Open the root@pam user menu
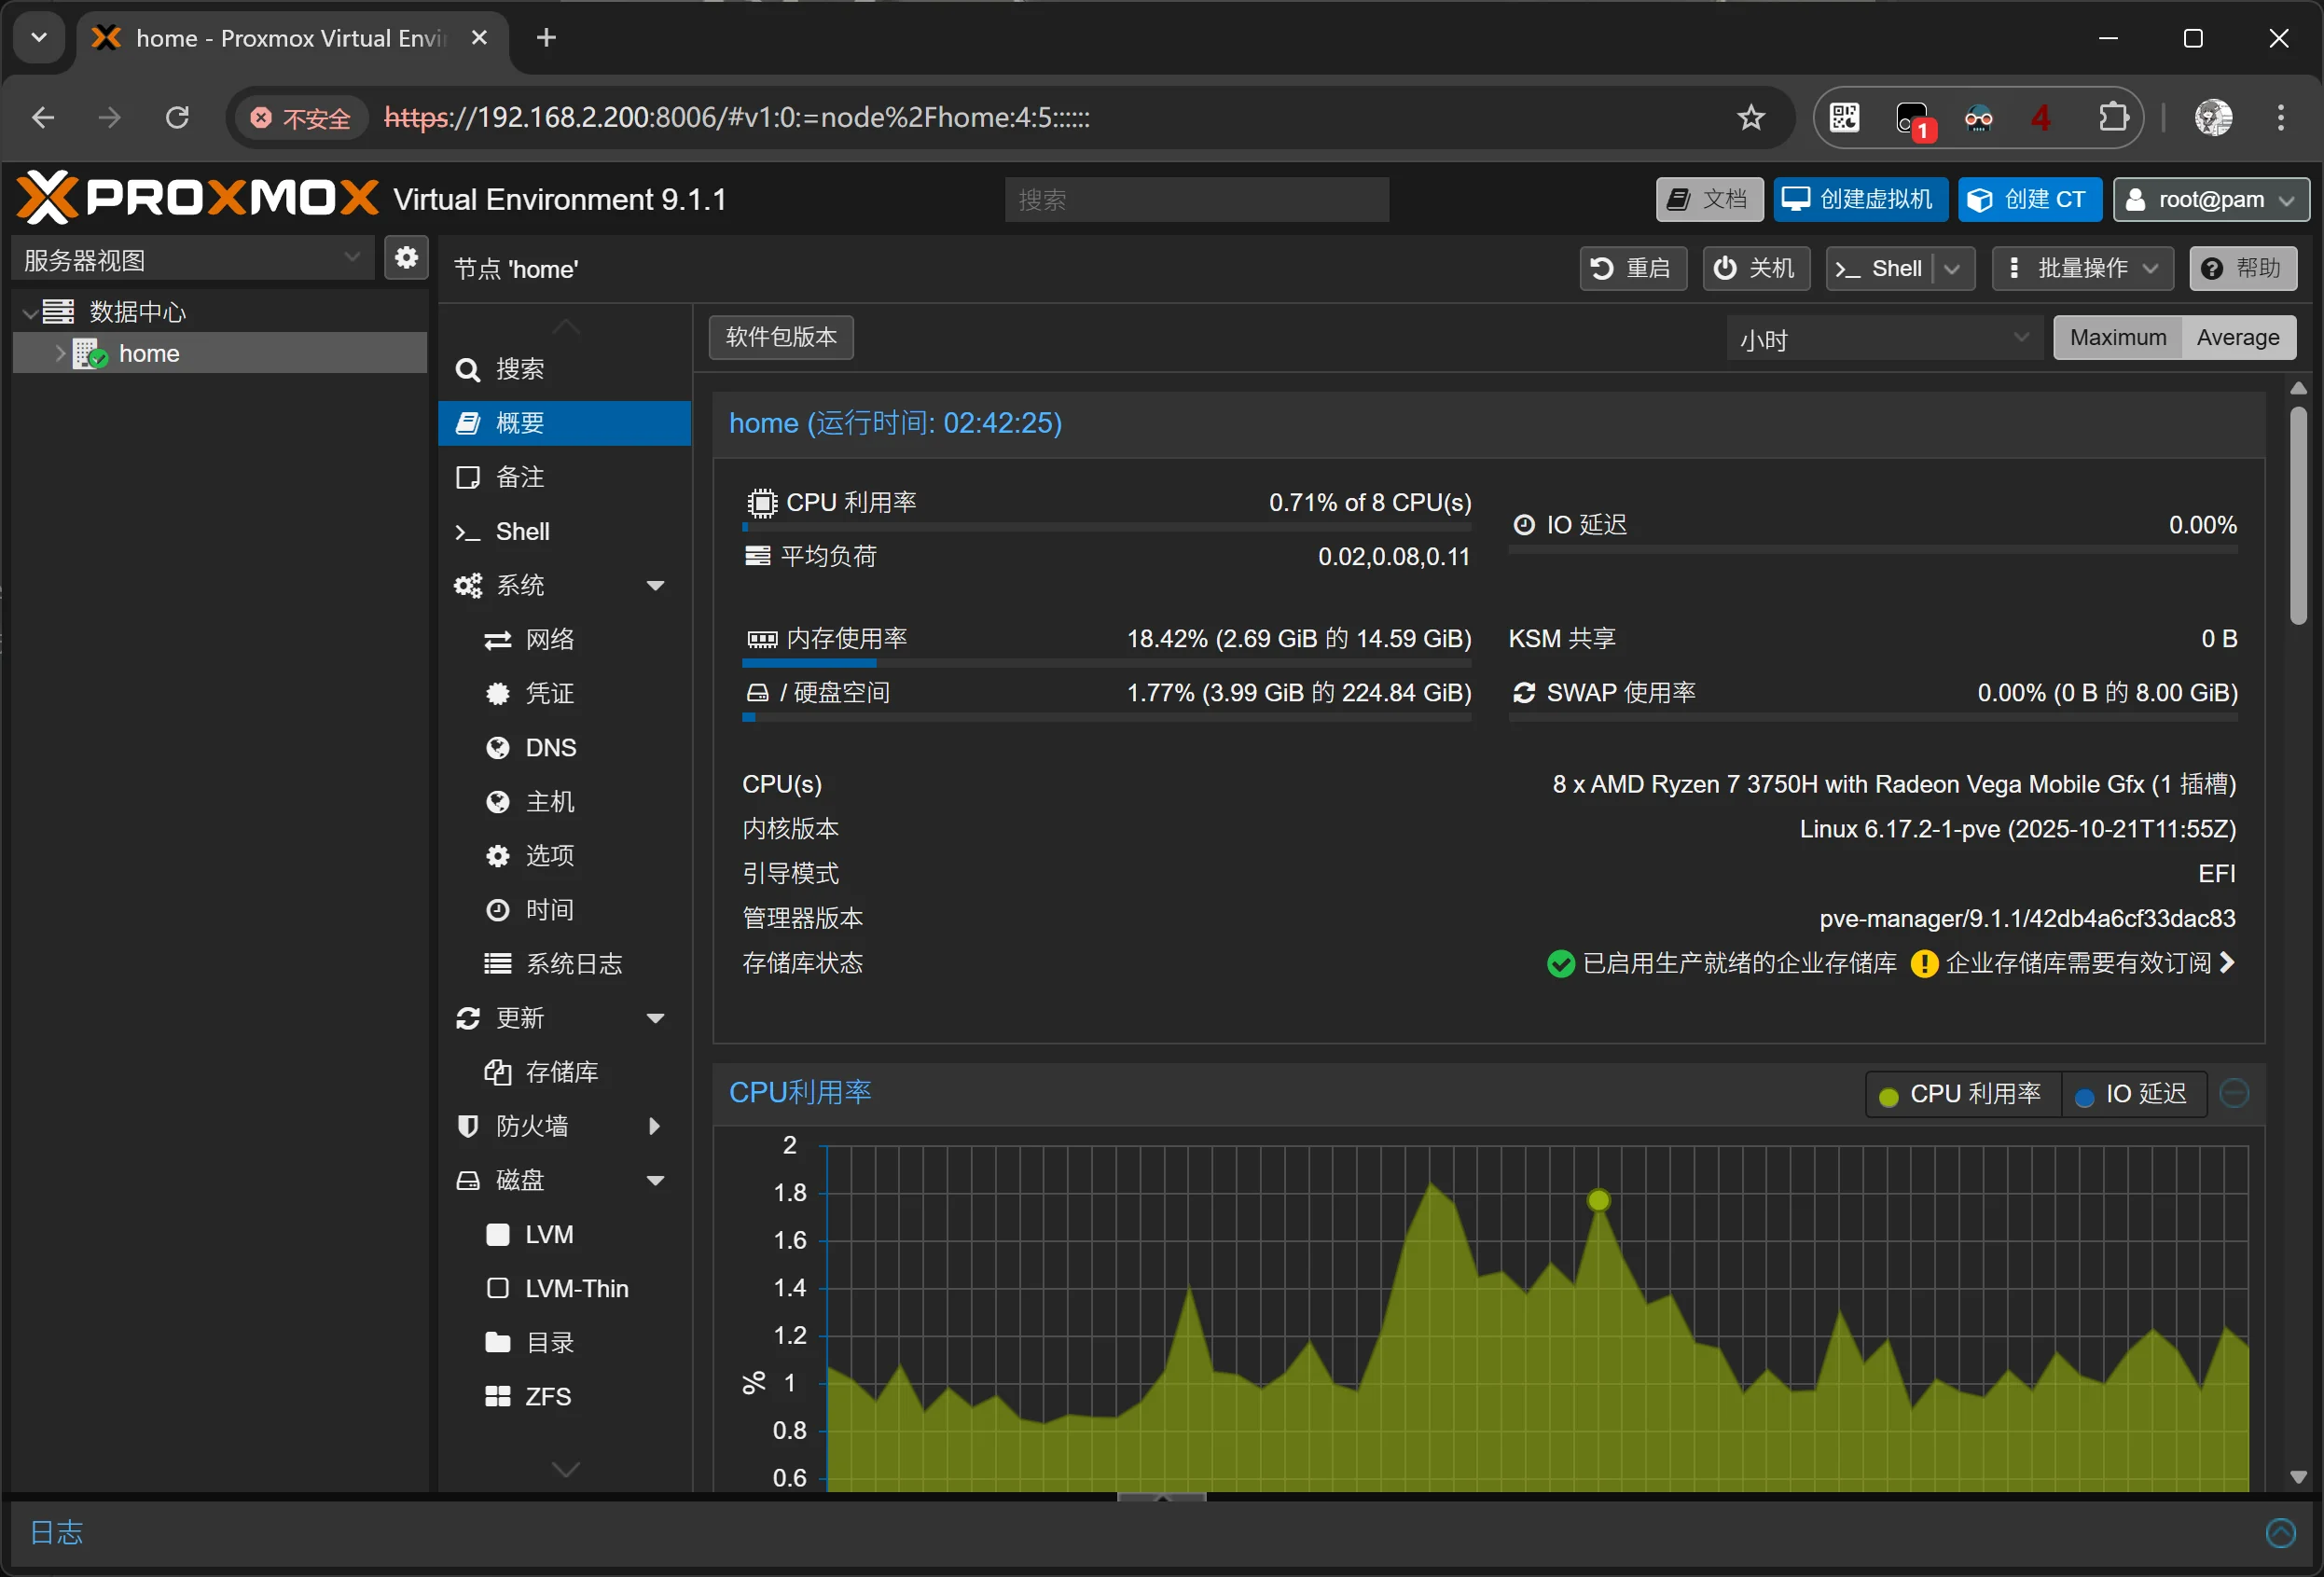The width and height of the screenshot is (2324, 1577). pyautogui.click(x=2210, y=200)
